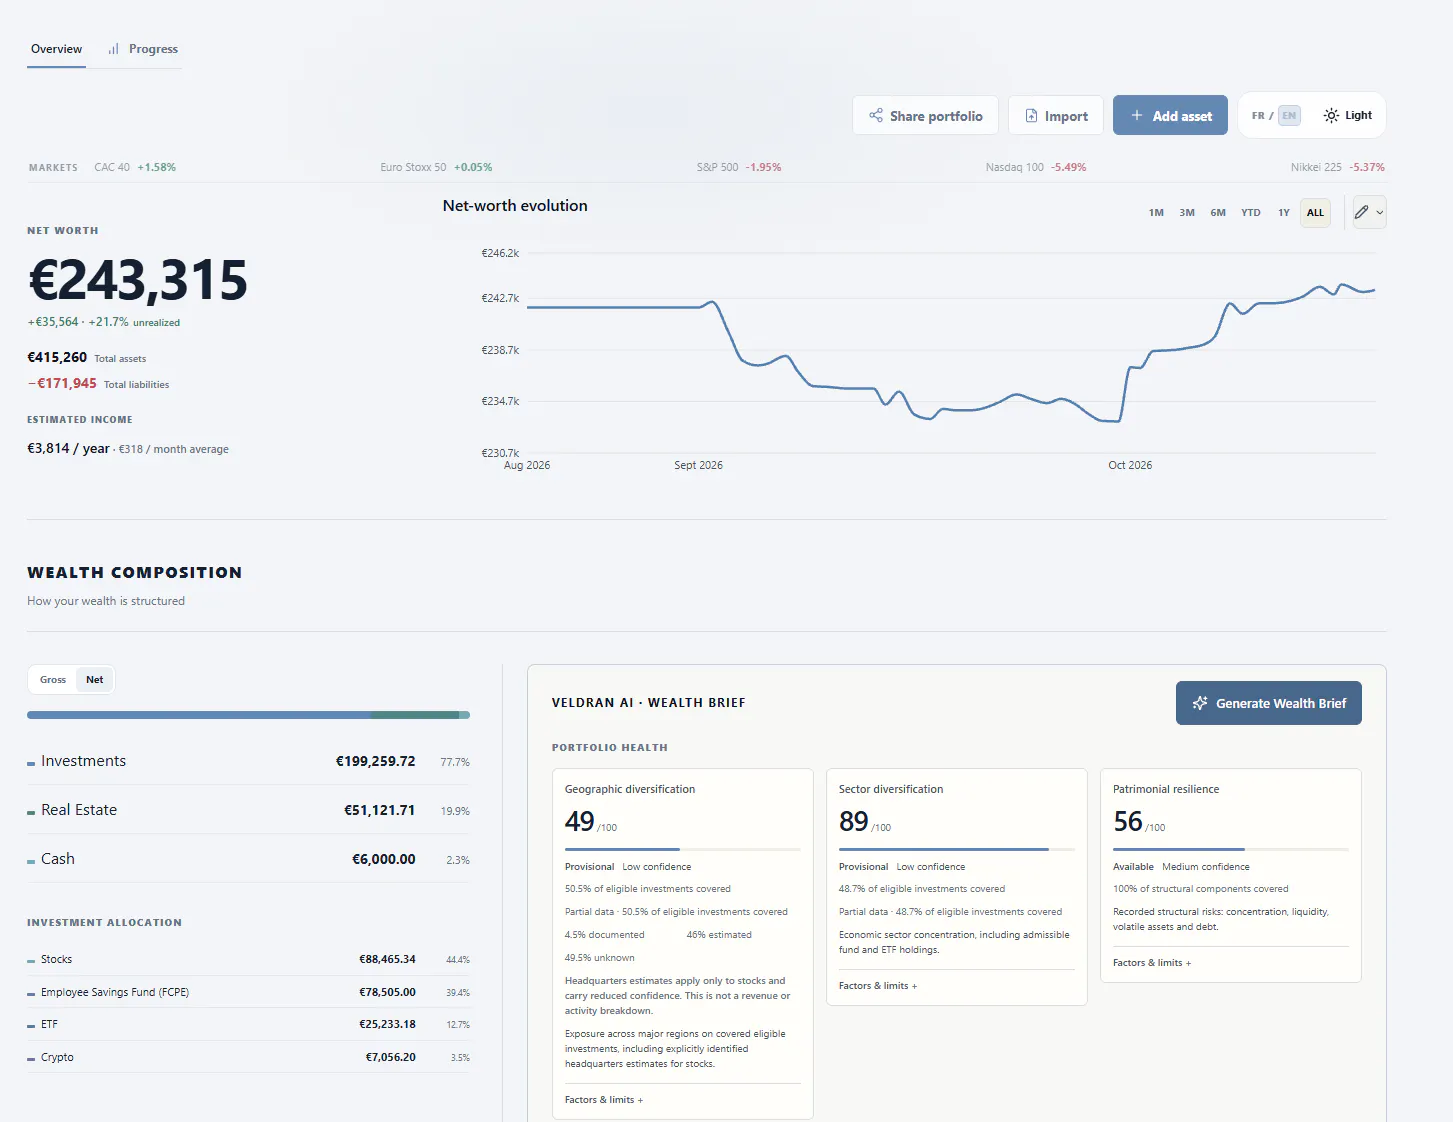Switch to the Overview tab
Screen dimensions: 1453x1122
pyautogui.click(x=56, y=49)
